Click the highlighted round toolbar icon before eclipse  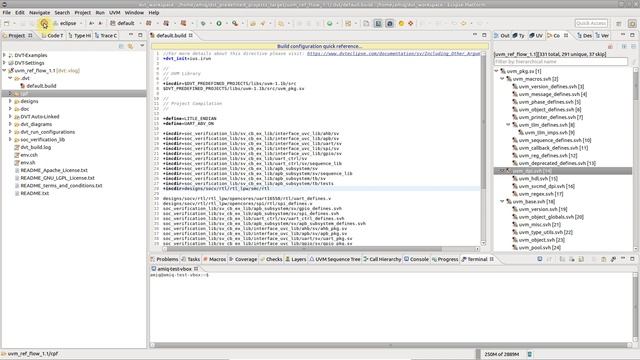pos(44,23)
